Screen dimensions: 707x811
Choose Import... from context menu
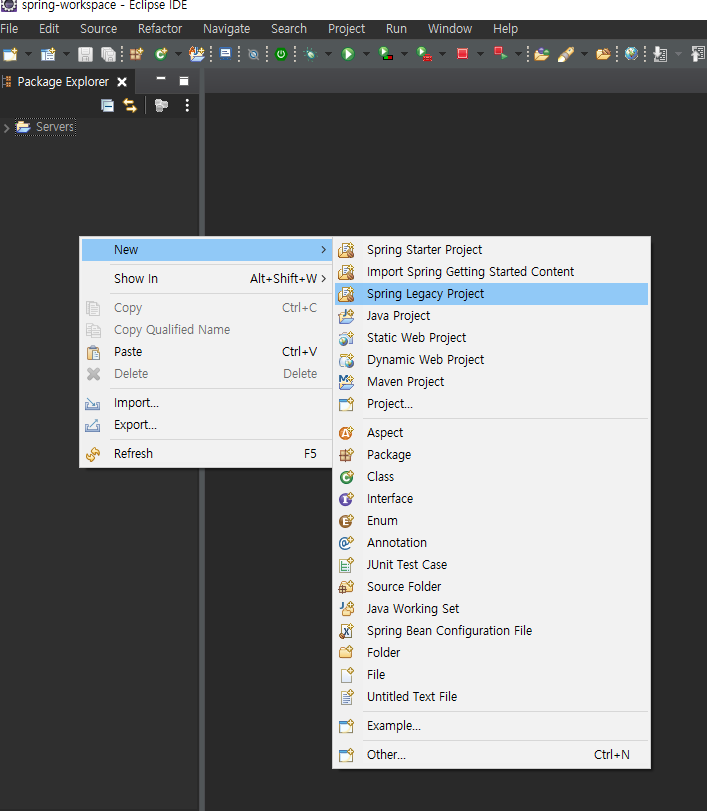point(206,403)
